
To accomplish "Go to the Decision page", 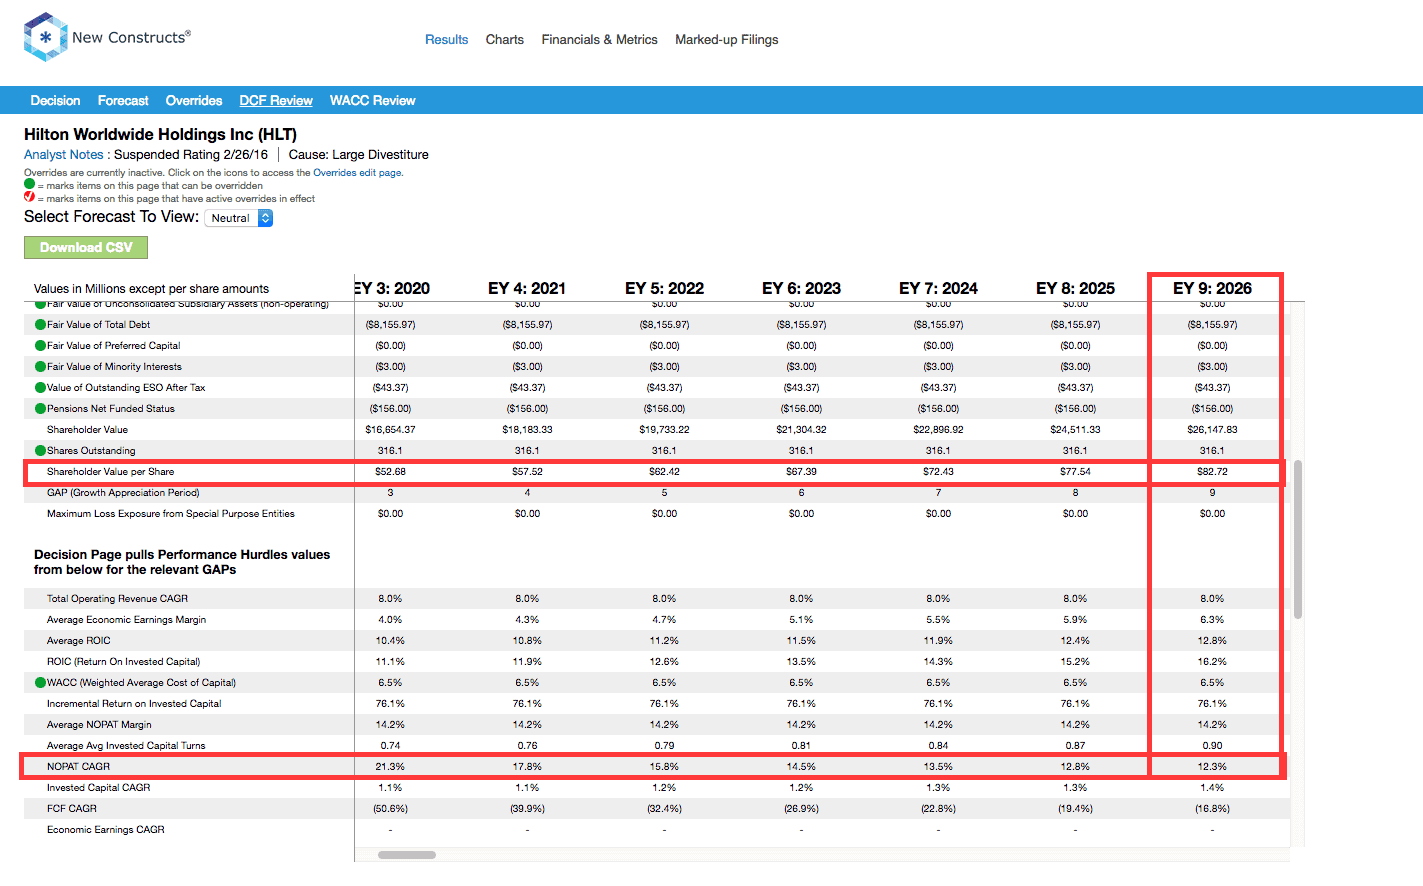I will pyautogui.click(x=55, y=101).
